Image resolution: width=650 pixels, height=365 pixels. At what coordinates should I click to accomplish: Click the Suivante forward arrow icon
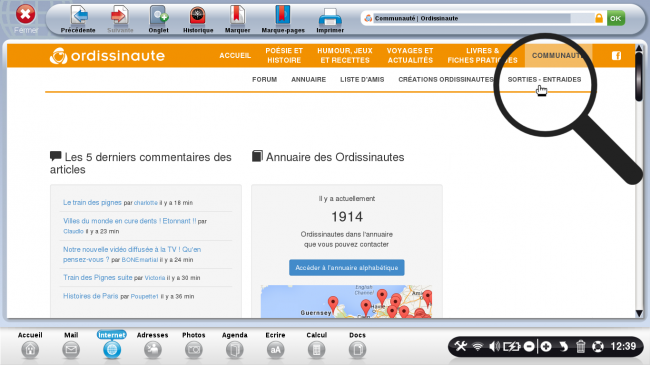click(x=120, y=16)
